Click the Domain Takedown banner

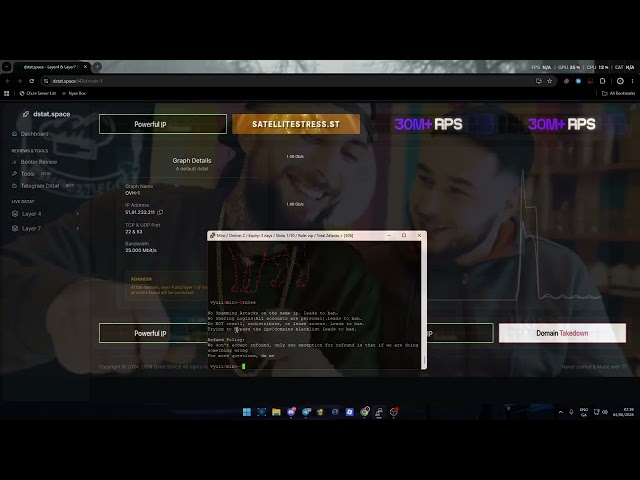pyautogui.click(x=562, y=333)
